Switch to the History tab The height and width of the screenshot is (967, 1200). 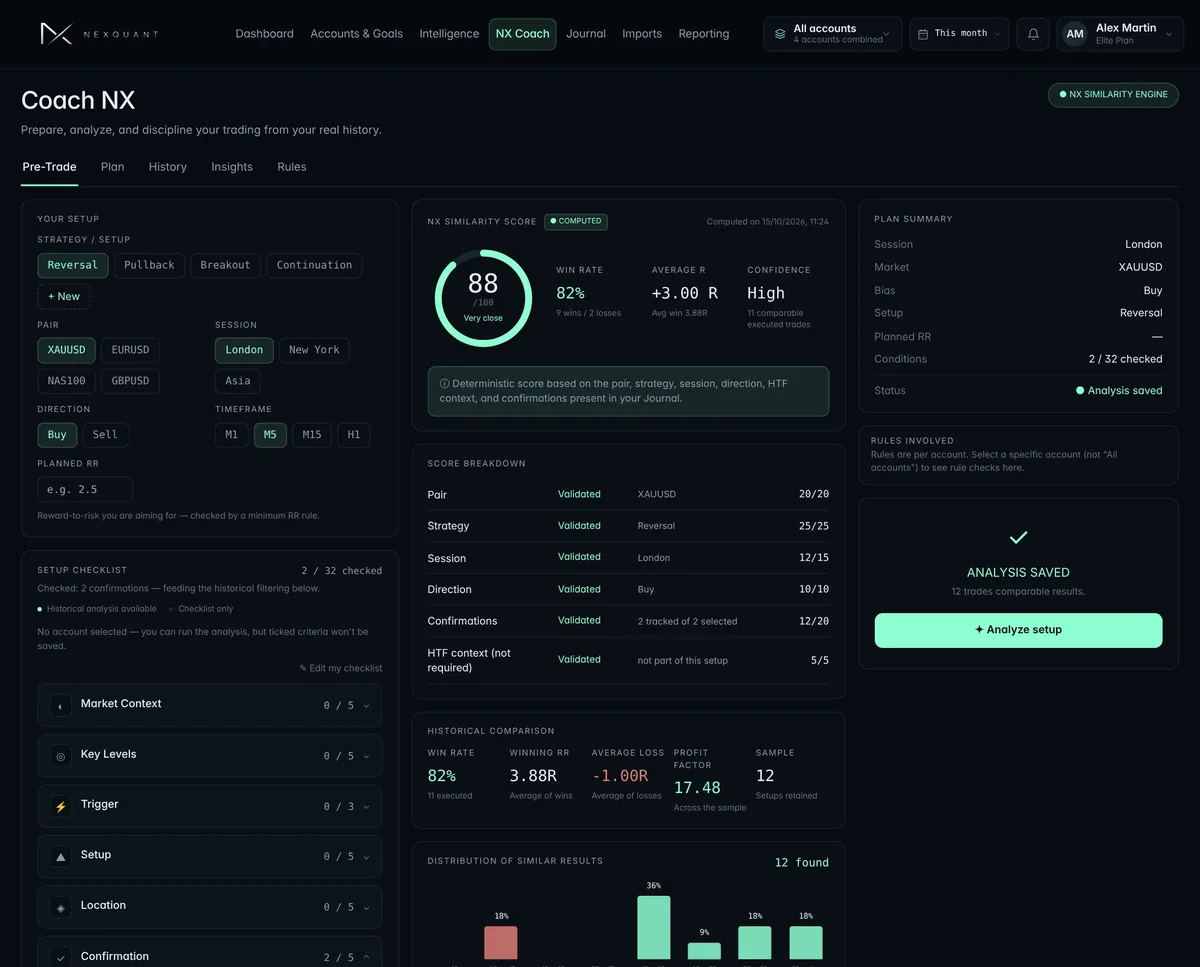[x=168, y=167]
